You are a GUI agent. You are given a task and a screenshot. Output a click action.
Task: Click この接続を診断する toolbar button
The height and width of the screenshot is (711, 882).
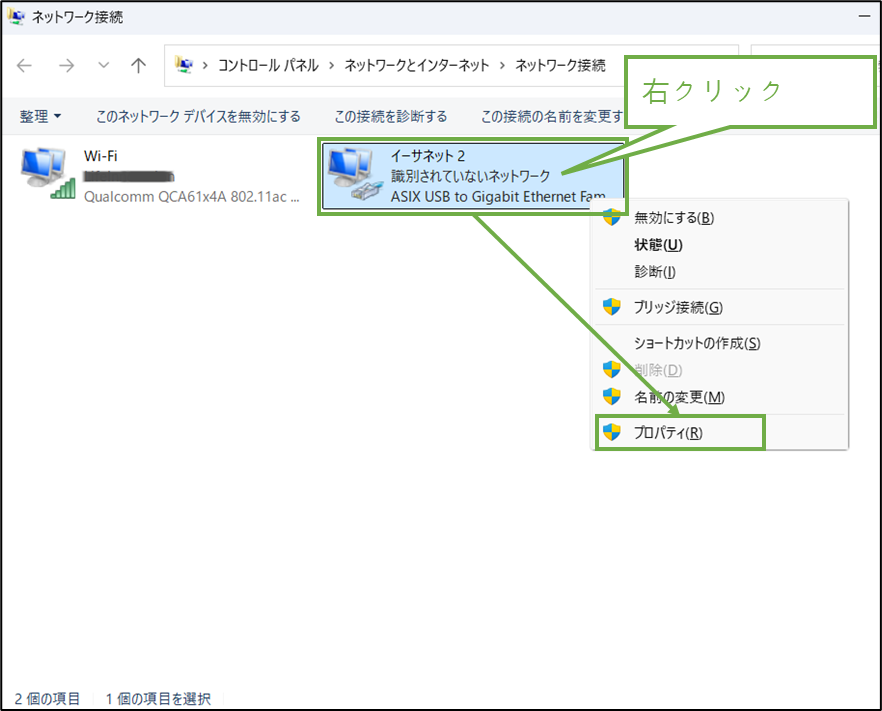click(x=391, y=116)
